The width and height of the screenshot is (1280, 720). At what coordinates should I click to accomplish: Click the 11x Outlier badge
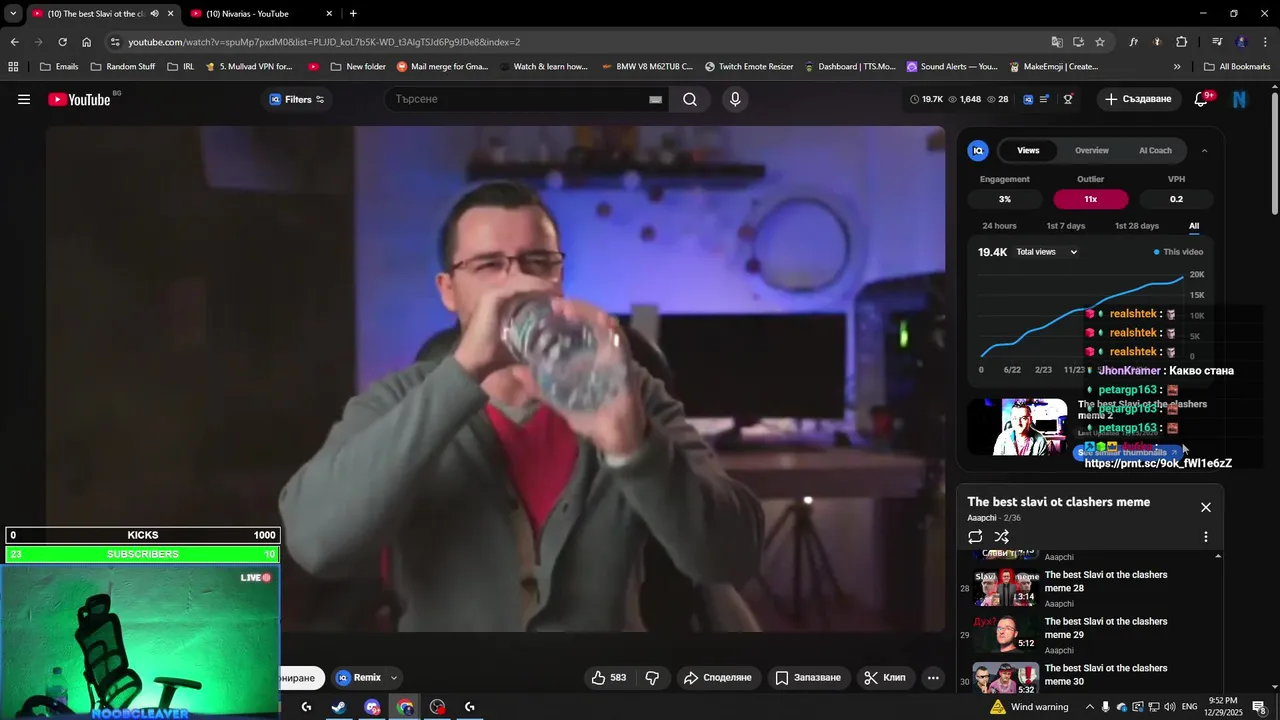coord(1090,199)
